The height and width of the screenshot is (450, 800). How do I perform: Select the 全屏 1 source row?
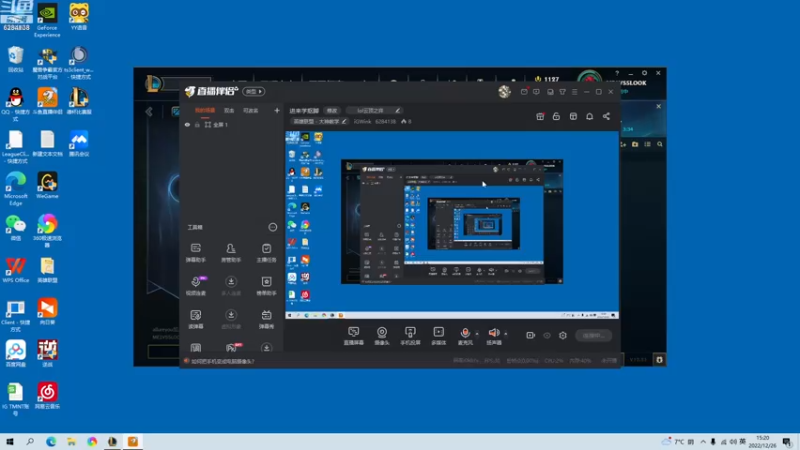pos(232,124)
